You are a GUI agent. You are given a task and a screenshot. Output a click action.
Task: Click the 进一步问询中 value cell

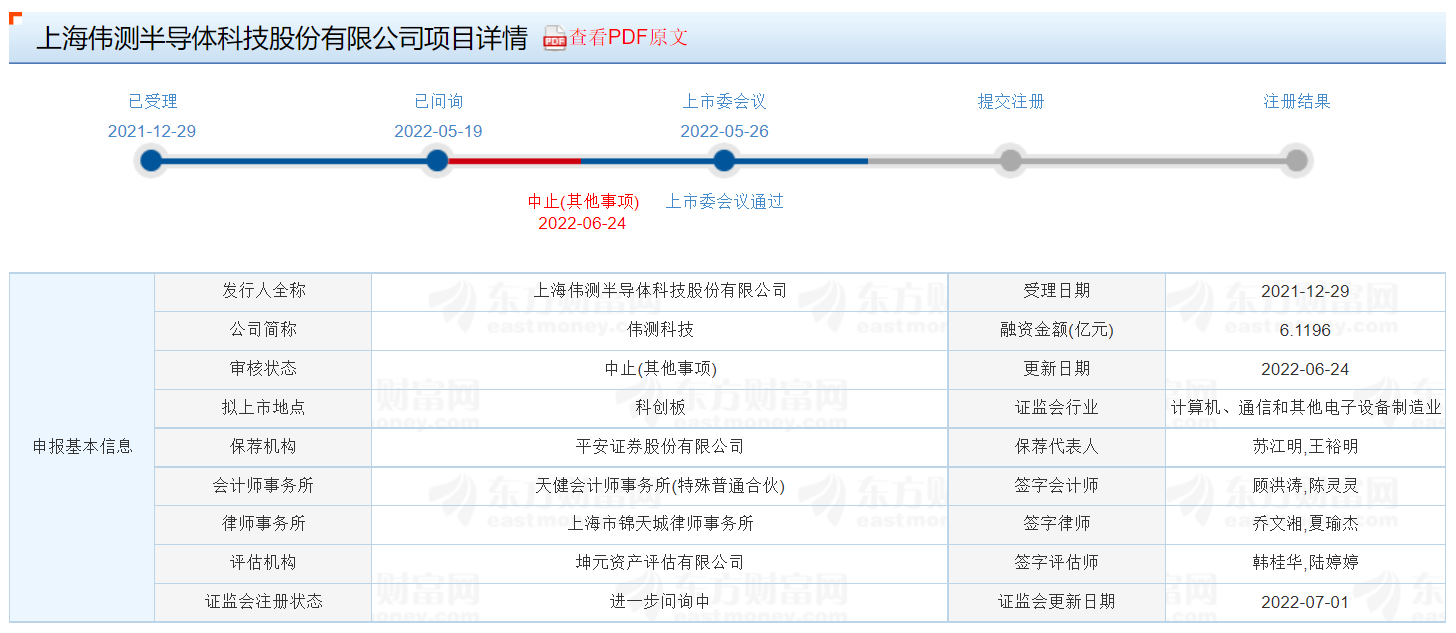pos(660,602)
